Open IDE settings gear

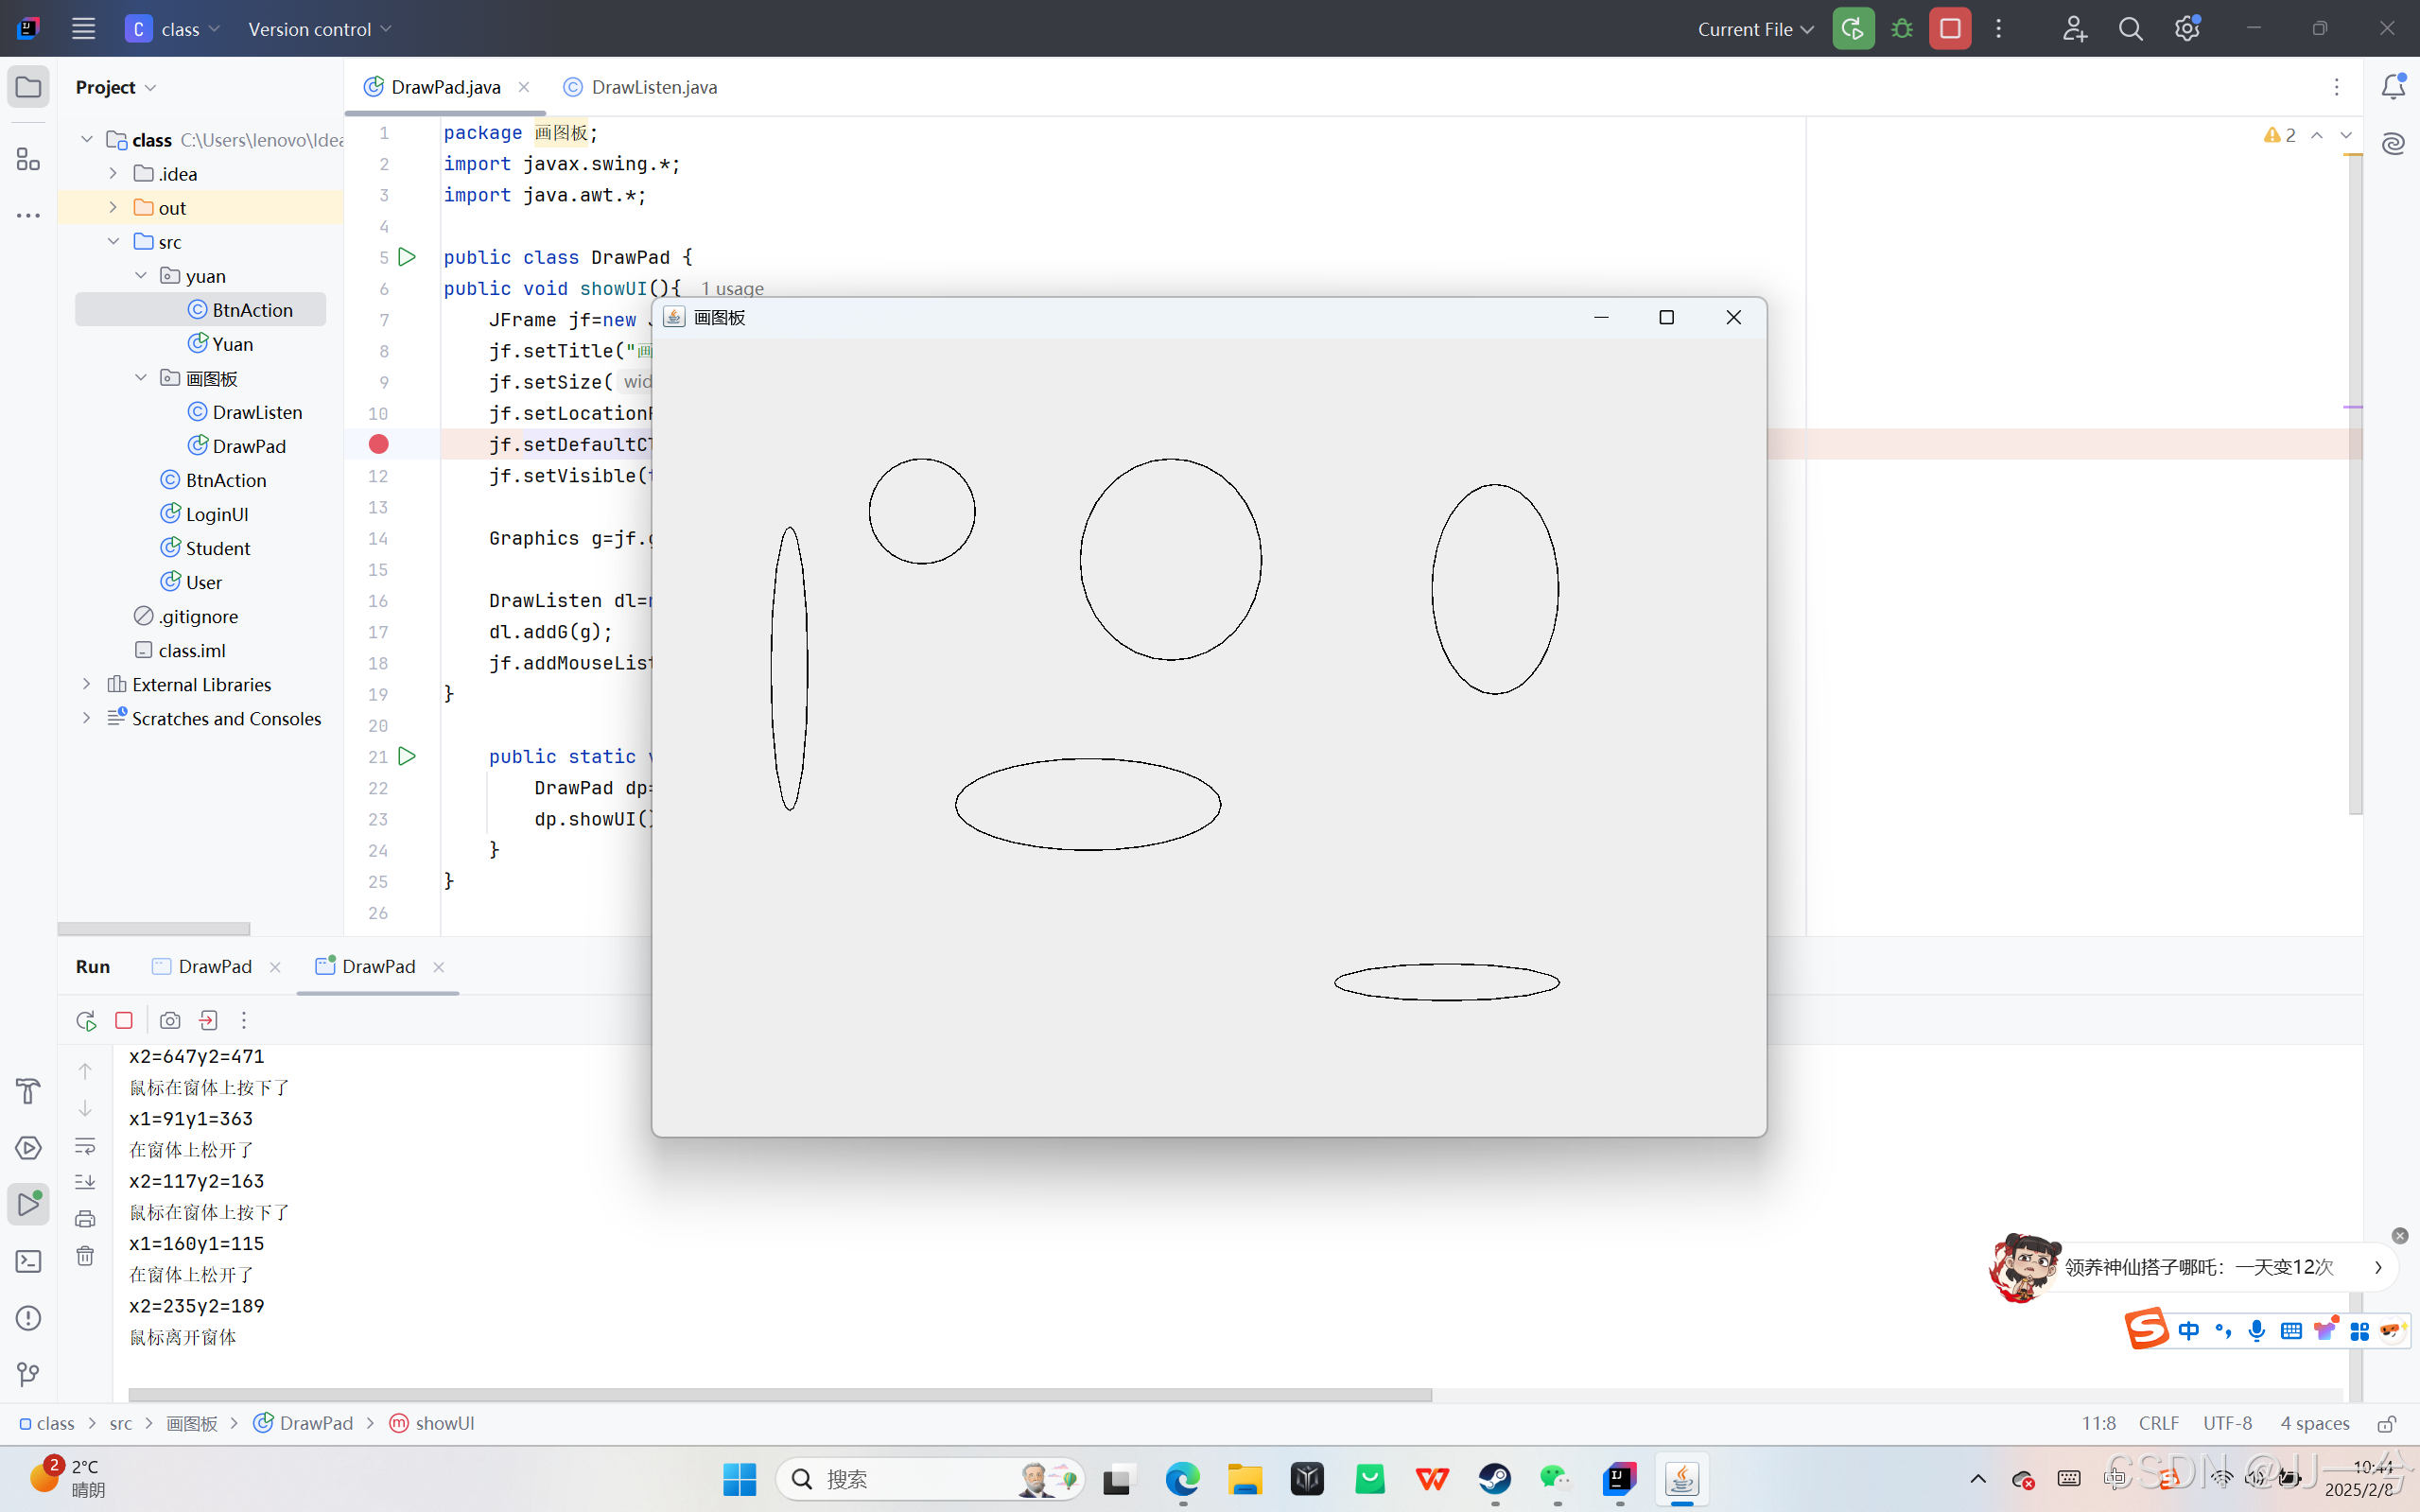point(2187,29)
